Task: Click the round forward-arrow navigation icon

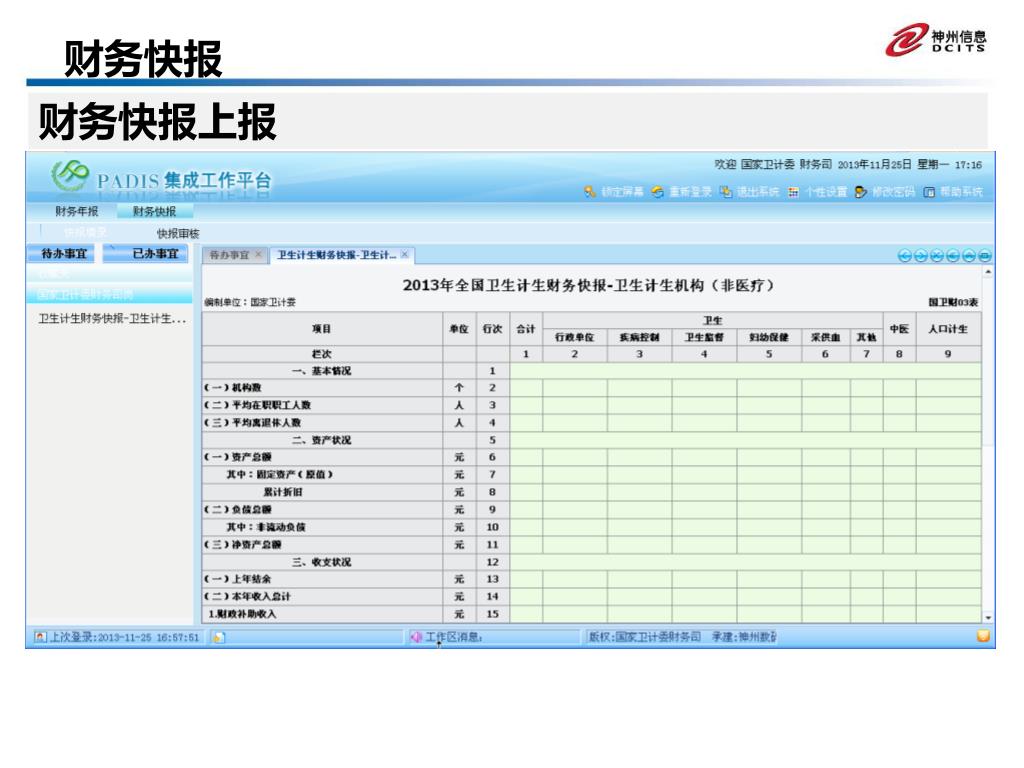Action: tap(920, 255)
